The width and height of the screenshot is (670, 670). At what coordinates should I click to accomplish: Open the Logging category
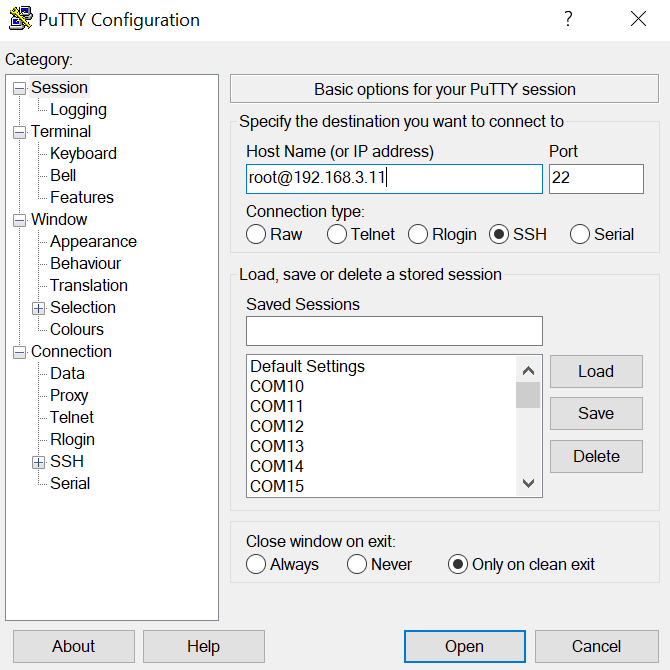(x=78, y=109)
